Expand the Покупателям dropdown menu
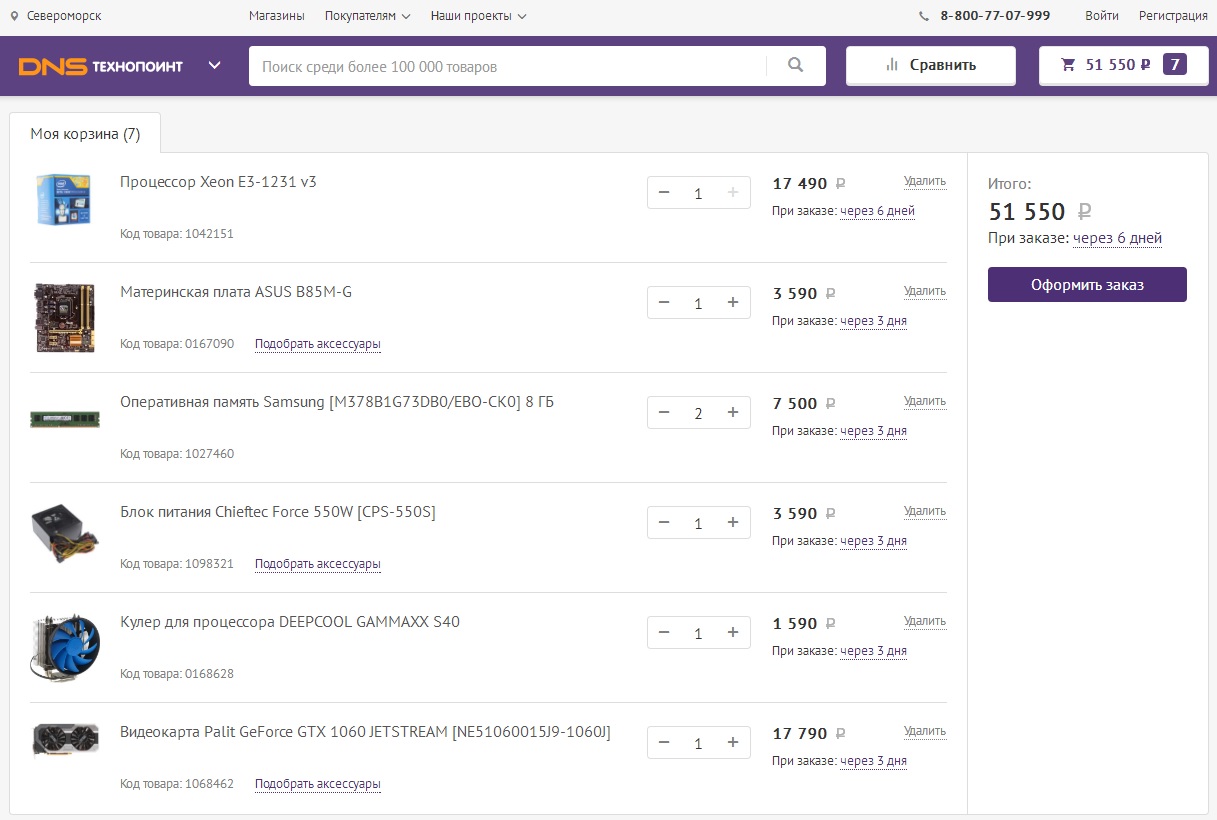Screen dimensions: 1217x820 [x=367, y=16]
